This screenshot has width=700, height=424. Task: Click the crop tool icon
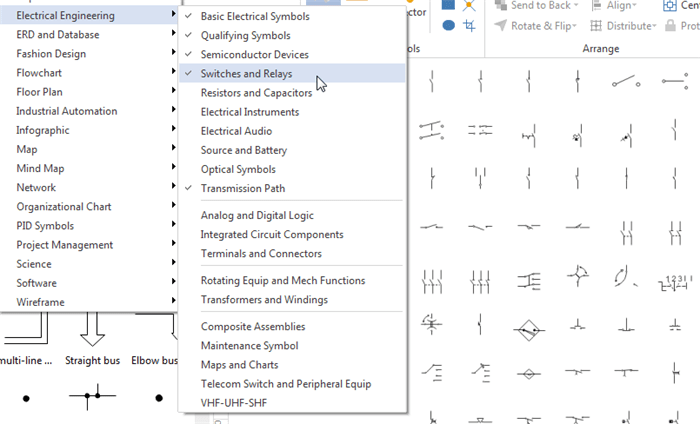coord(469,25)
